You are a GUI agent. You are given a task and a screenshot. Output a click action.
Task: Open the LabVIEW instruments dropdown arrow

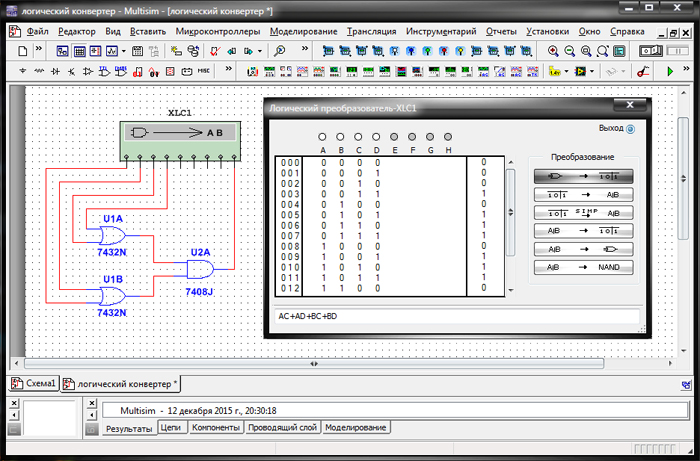coord(592,71)
